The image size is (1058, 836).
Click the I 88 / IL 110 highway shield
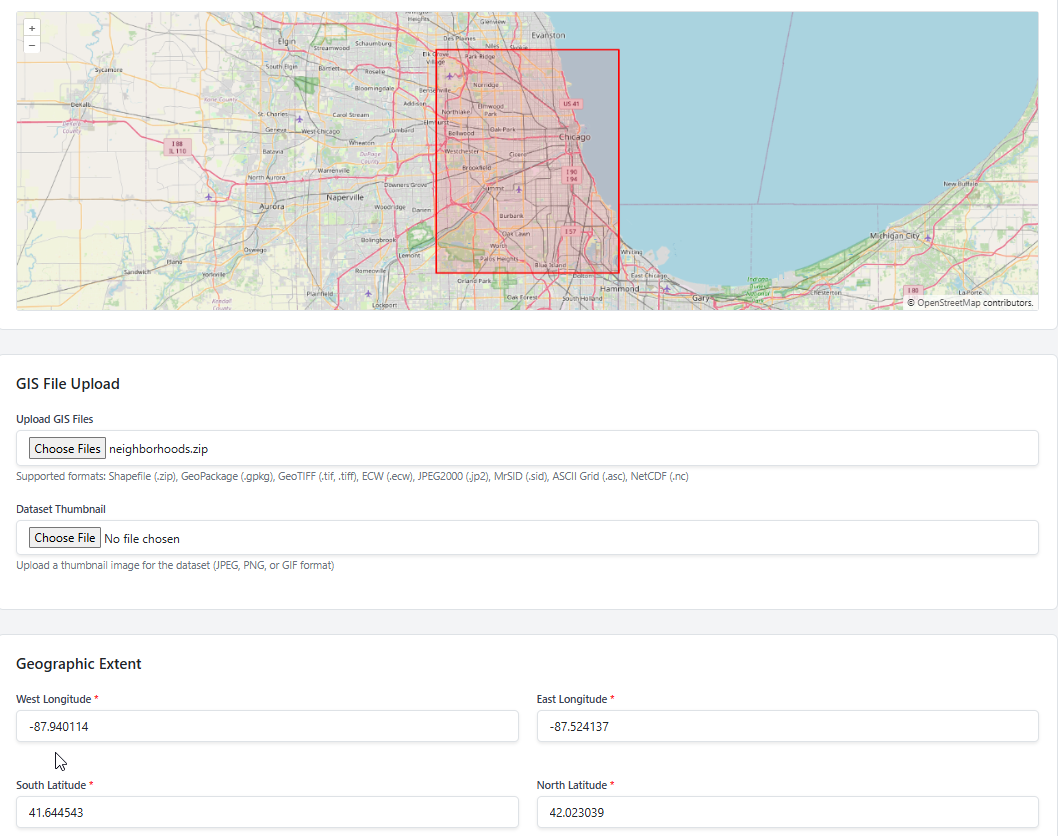(178, 147)
